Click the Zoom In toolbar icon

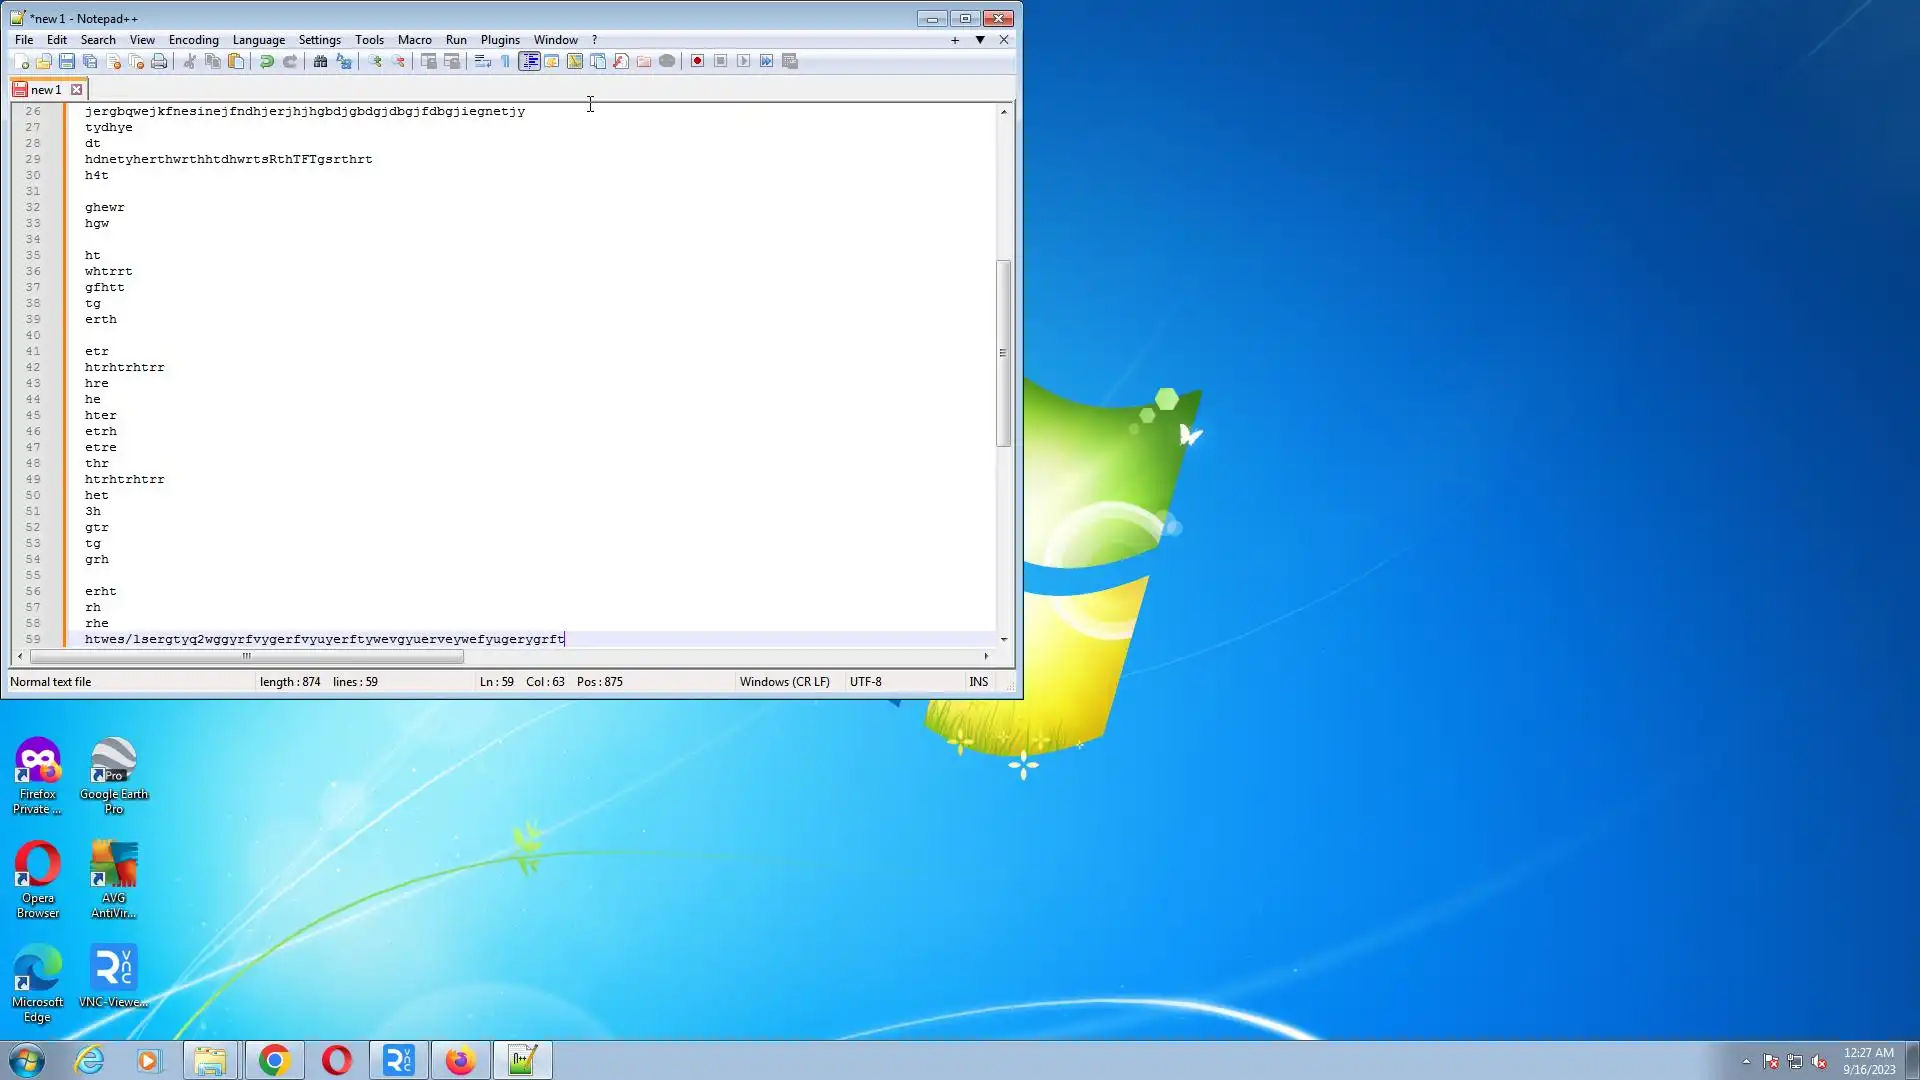tap(375, 61)
